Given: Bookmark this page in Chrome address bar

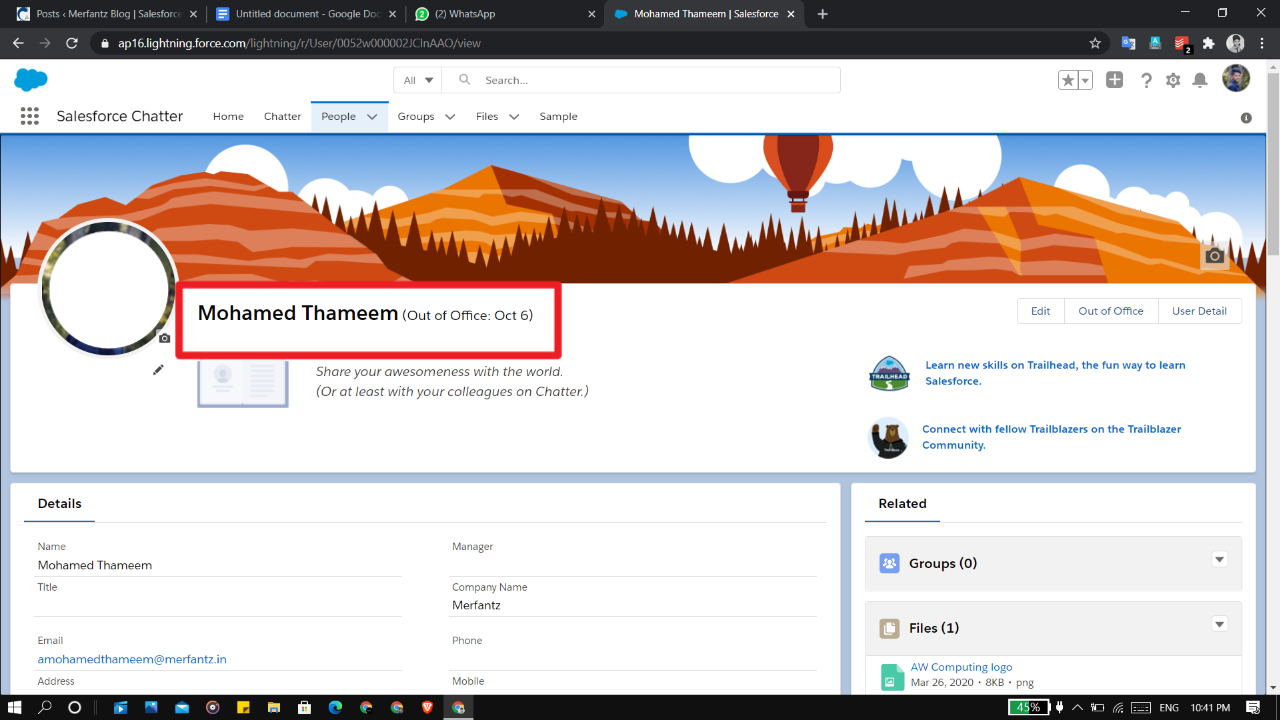Looking at the screenshot, I should coord(1095,43).
